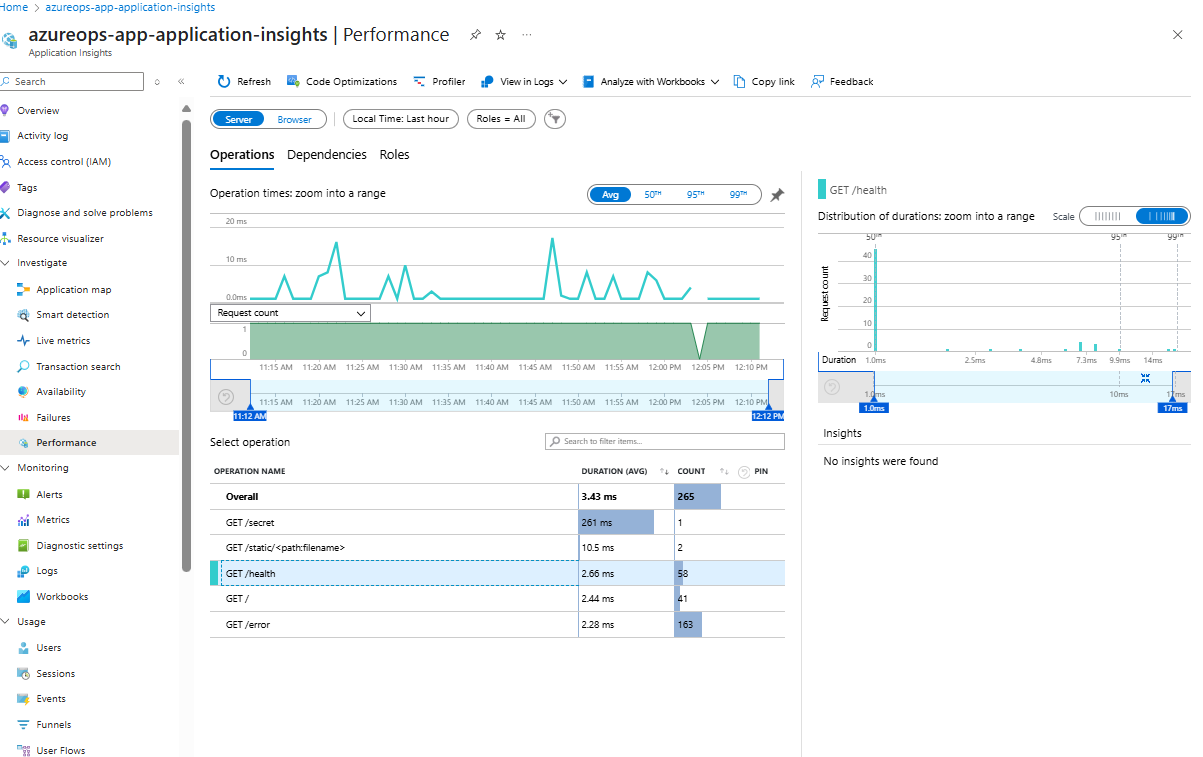Viewport: 1203px width, 757px height.
Task: Collapse the sidebar with double chevron
Action: [181, 81]
